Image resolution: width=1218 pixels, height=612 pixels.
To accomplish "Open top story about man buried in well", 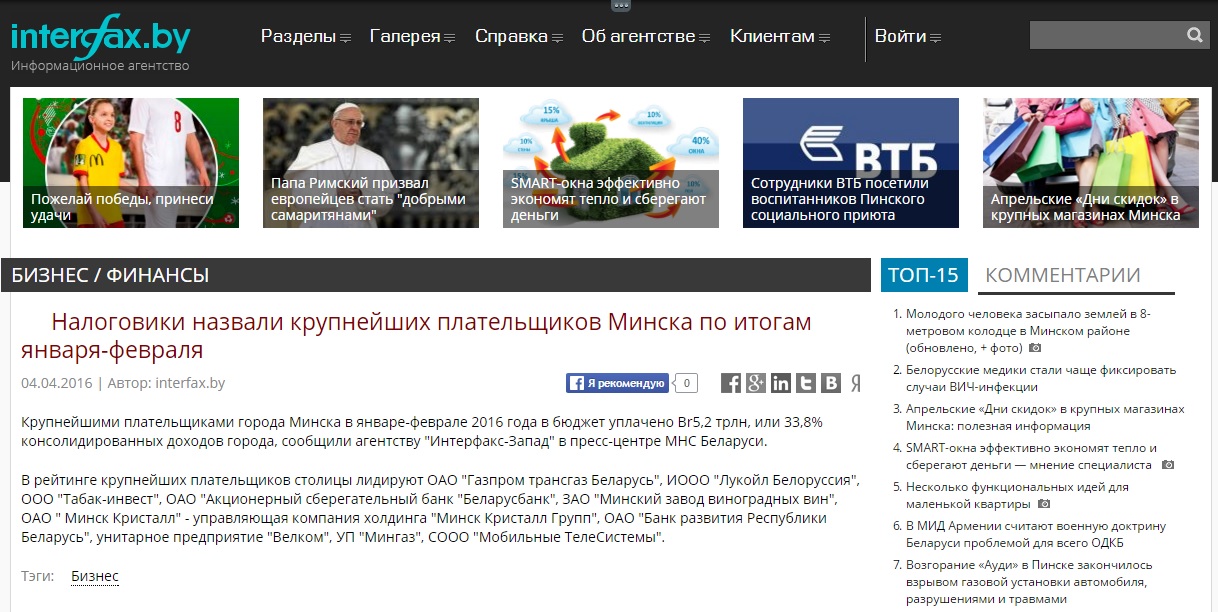I will click(x=1028, y=331).
